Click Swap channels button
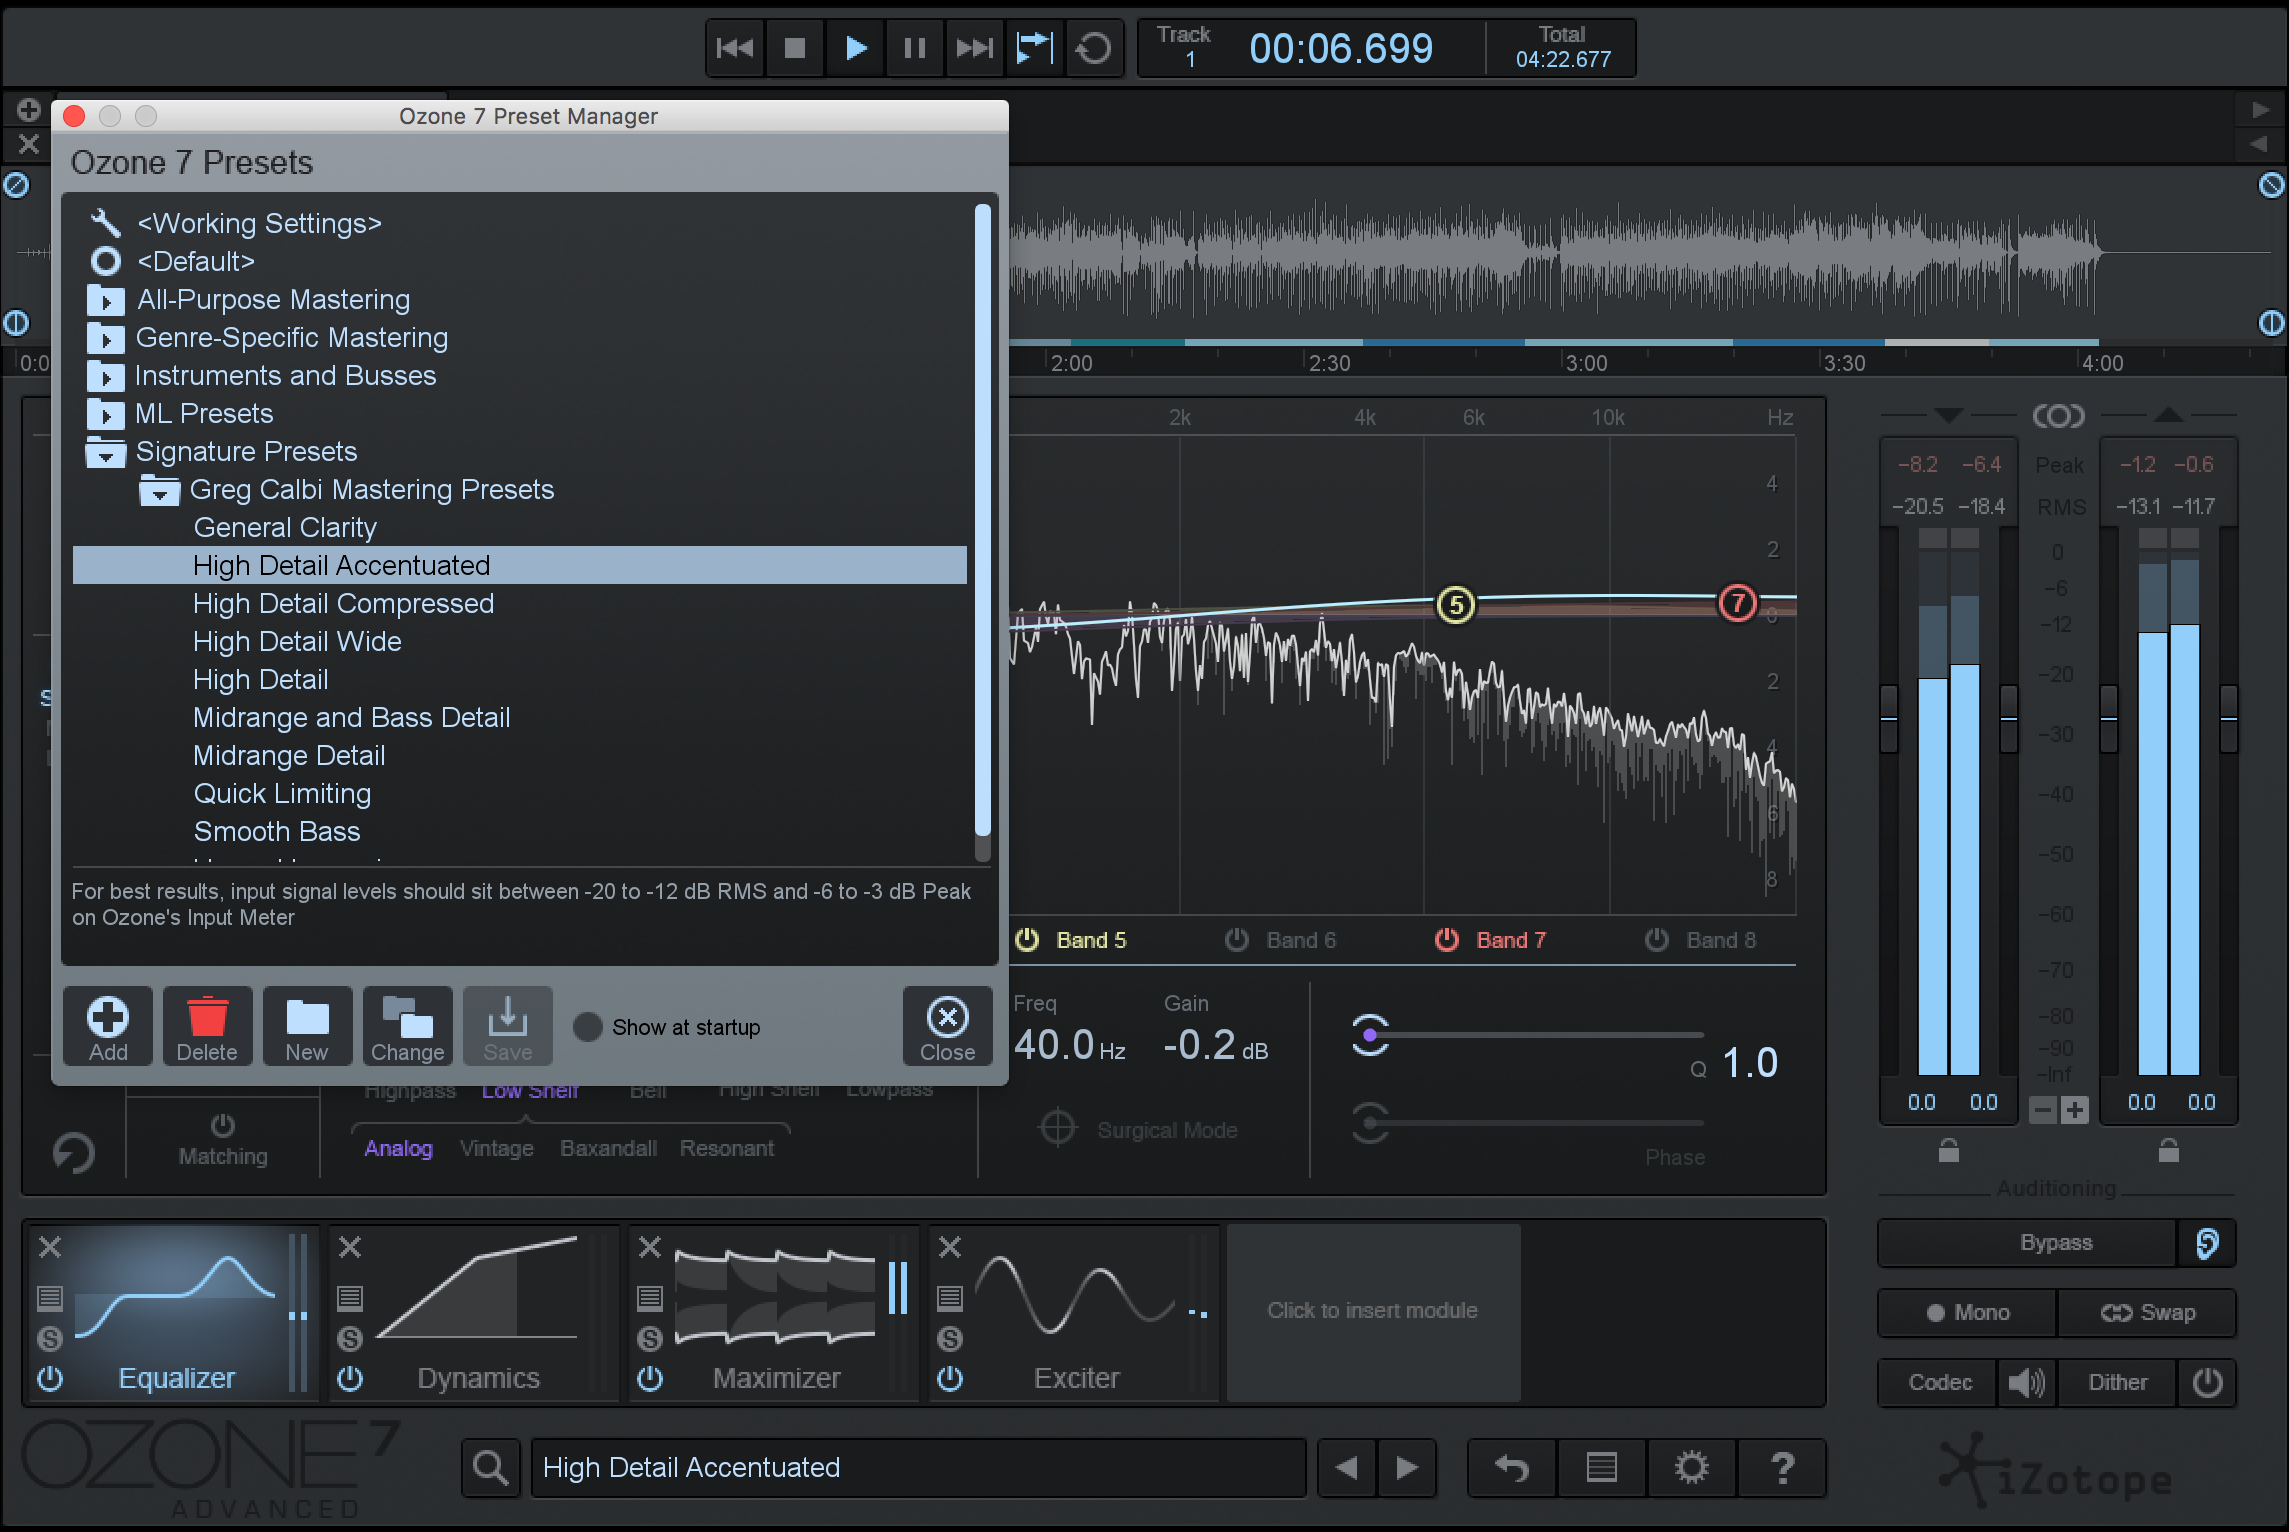 (x=2147, y=1313)
